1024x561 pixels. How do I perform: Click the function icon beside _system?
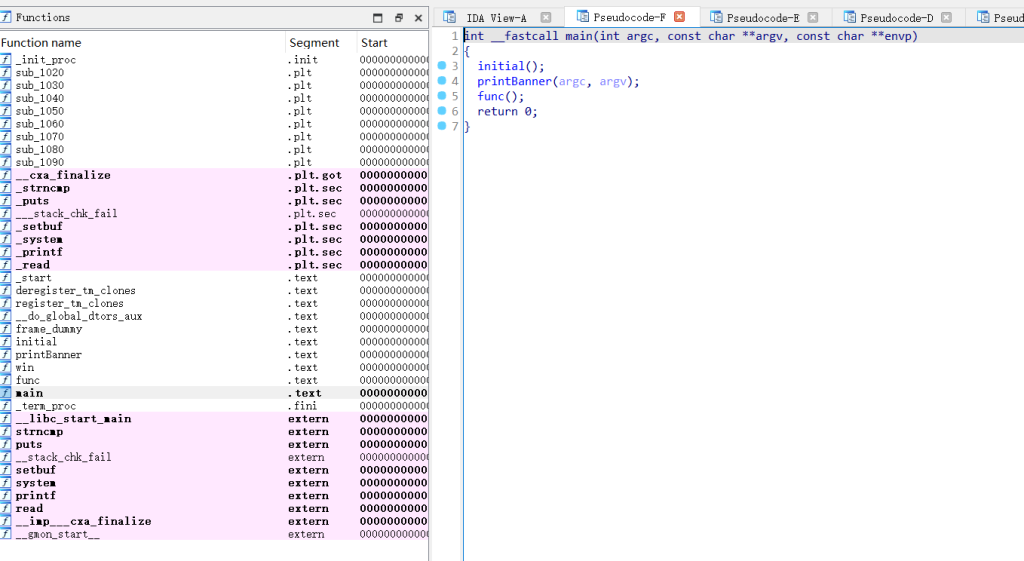tap(6, 239)
